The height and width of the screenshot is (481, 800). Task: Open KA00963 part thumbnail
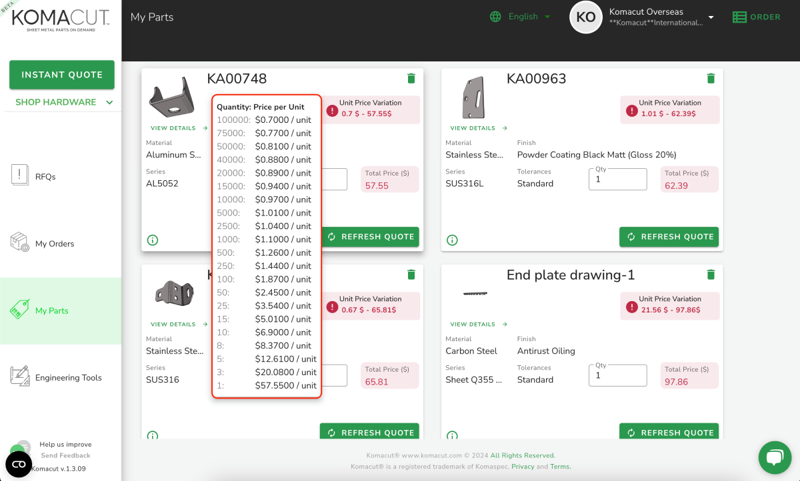473,97
